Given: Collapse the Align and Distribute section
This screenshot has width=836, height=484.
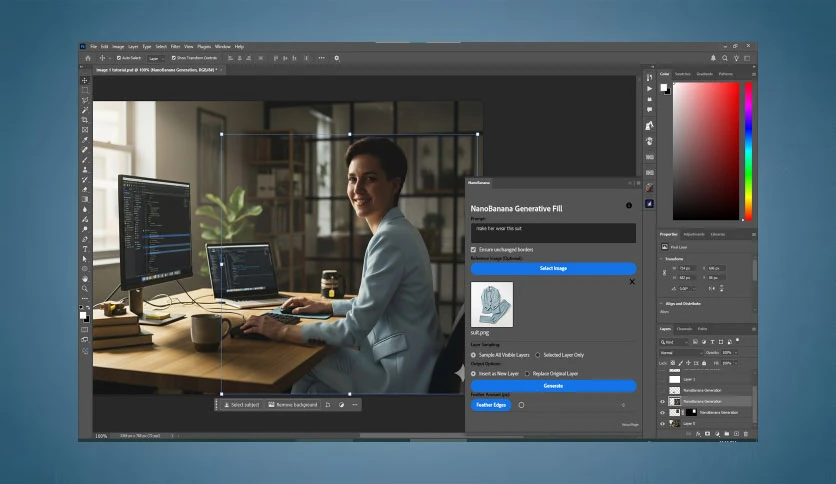Looking at the screenshot, I should tap(662, 303).
